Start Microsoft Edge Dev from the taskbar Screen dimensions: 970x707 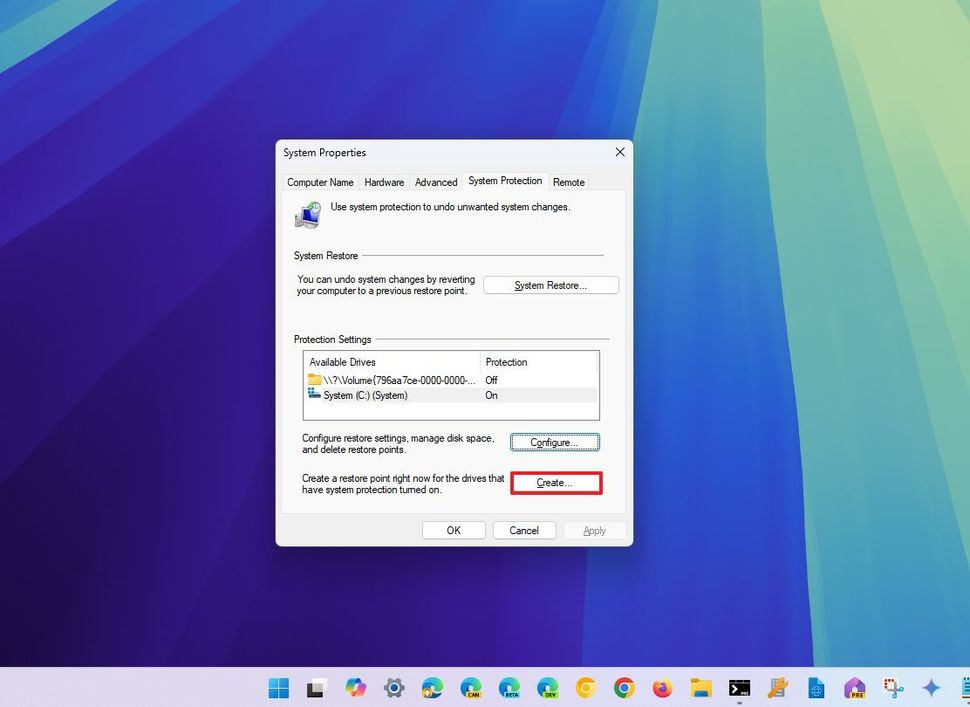pyautogui.click(x=546, y=688)
